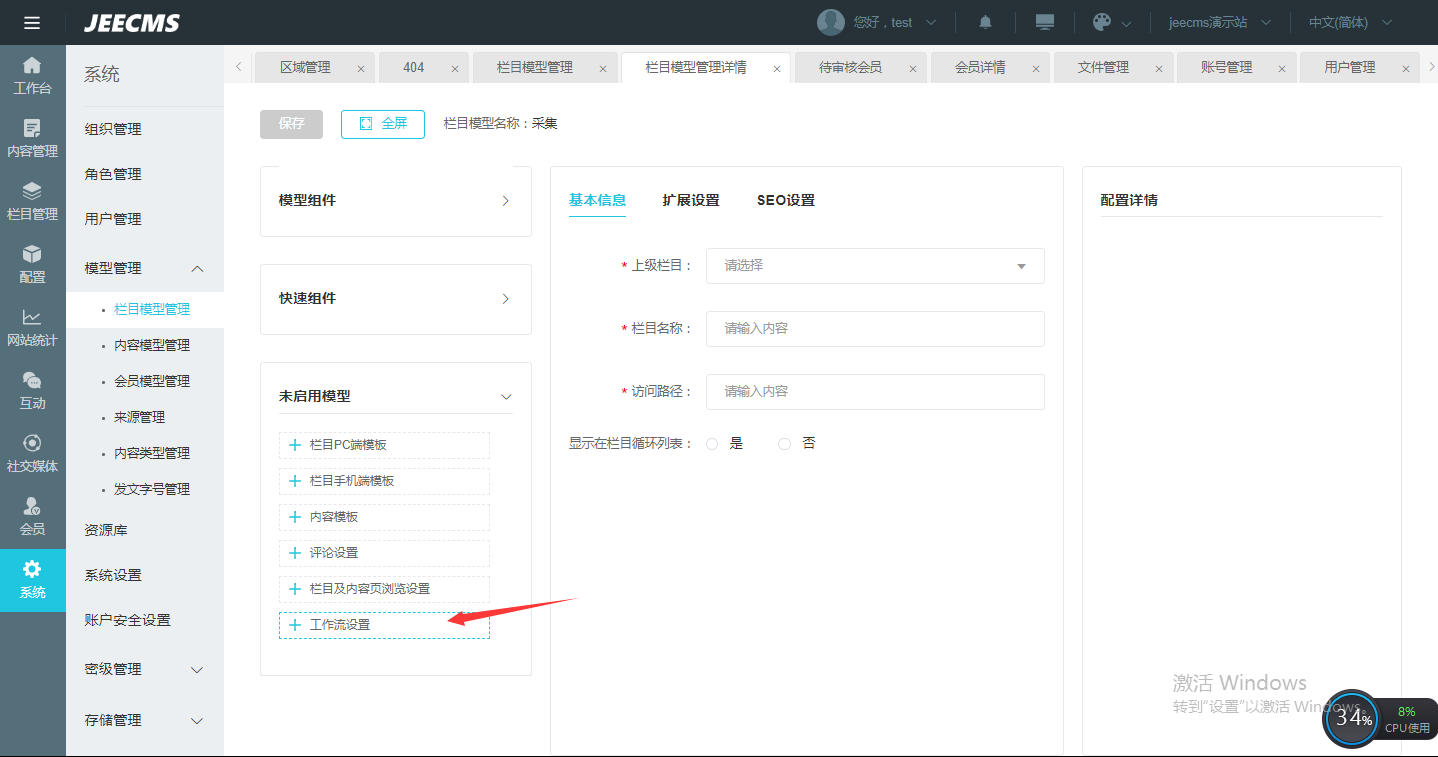Image resolution: width=1438 pixels, height=757 pixels.
Task: Select 是 for 显示在栏目循环列表
Action: click(712, 444)
